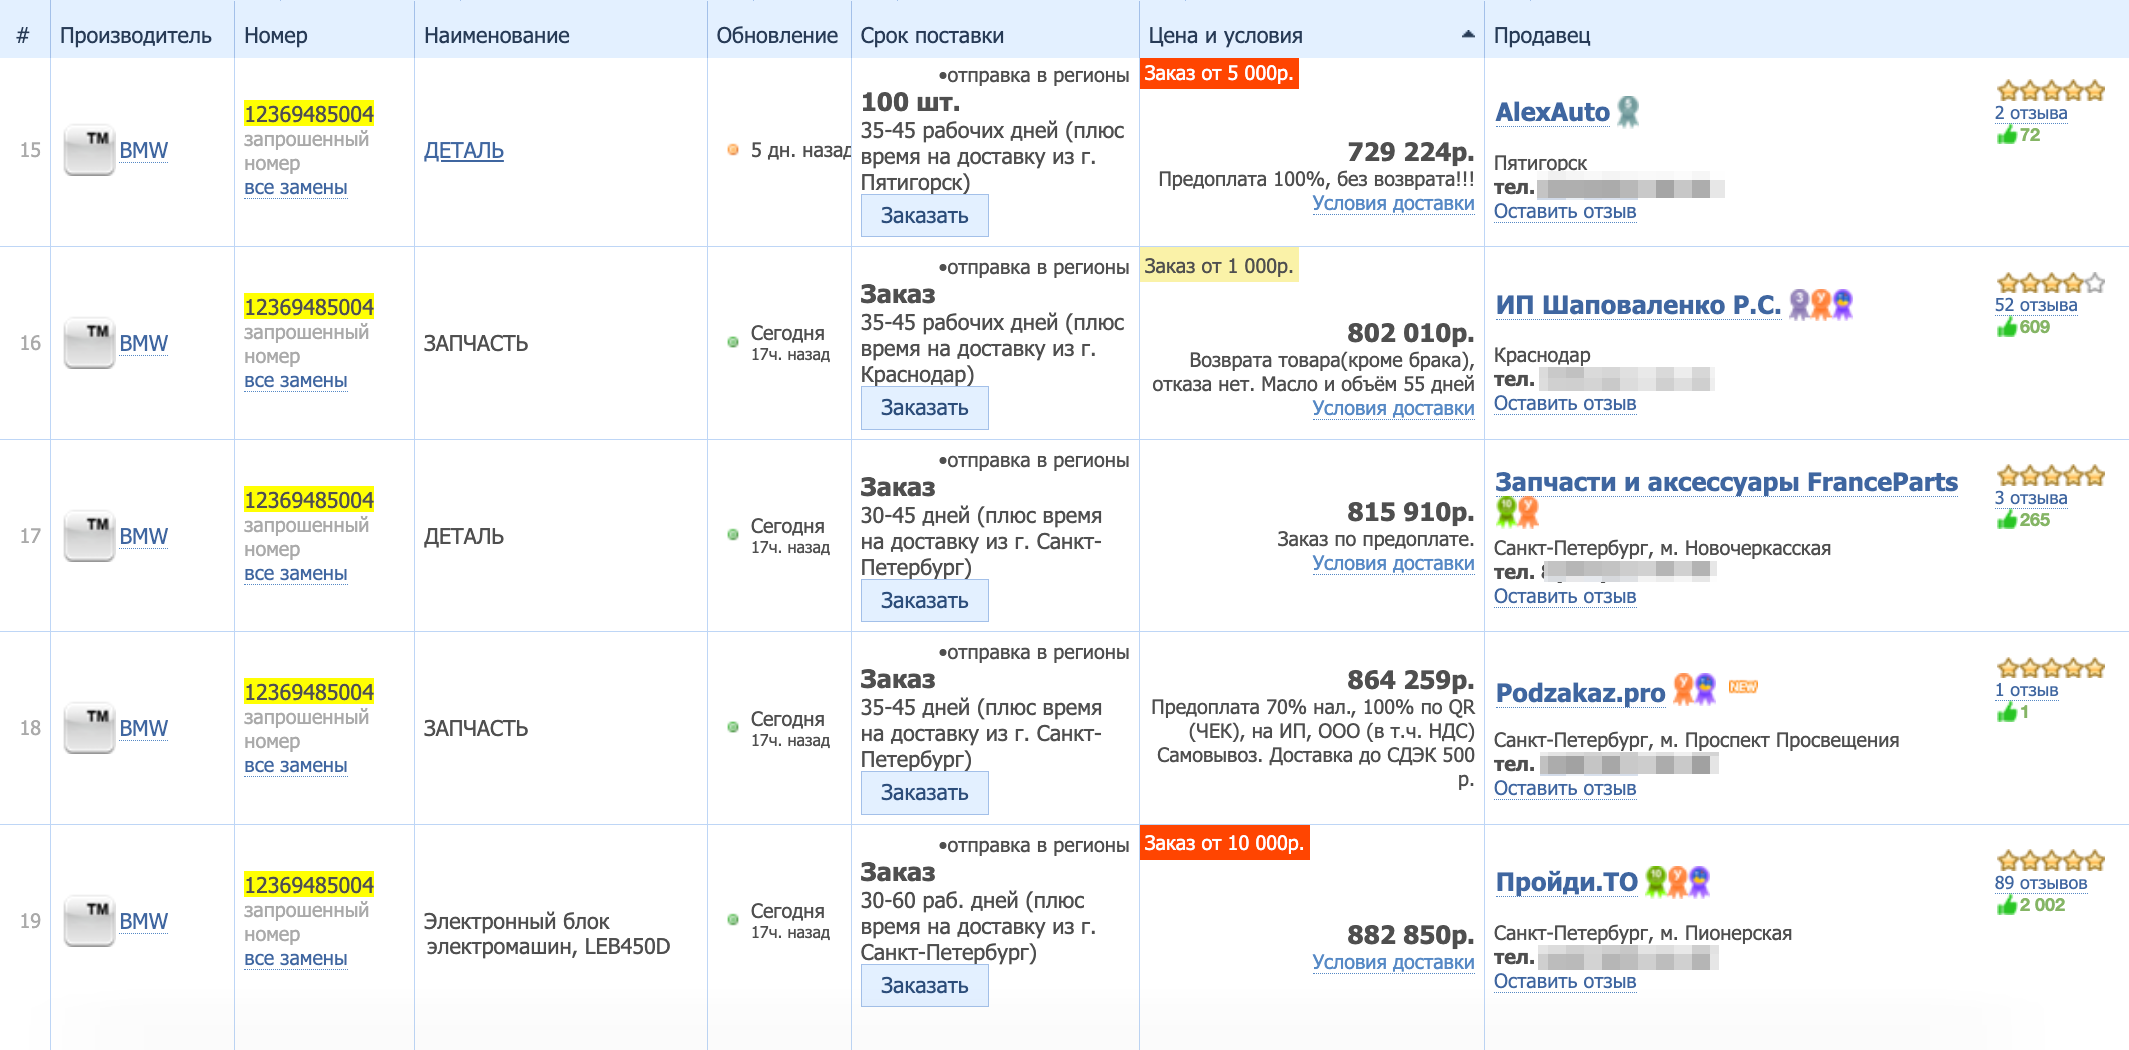Open the 2 отзыва reviews link
2129x1050 pixels.
(2031, 113)
